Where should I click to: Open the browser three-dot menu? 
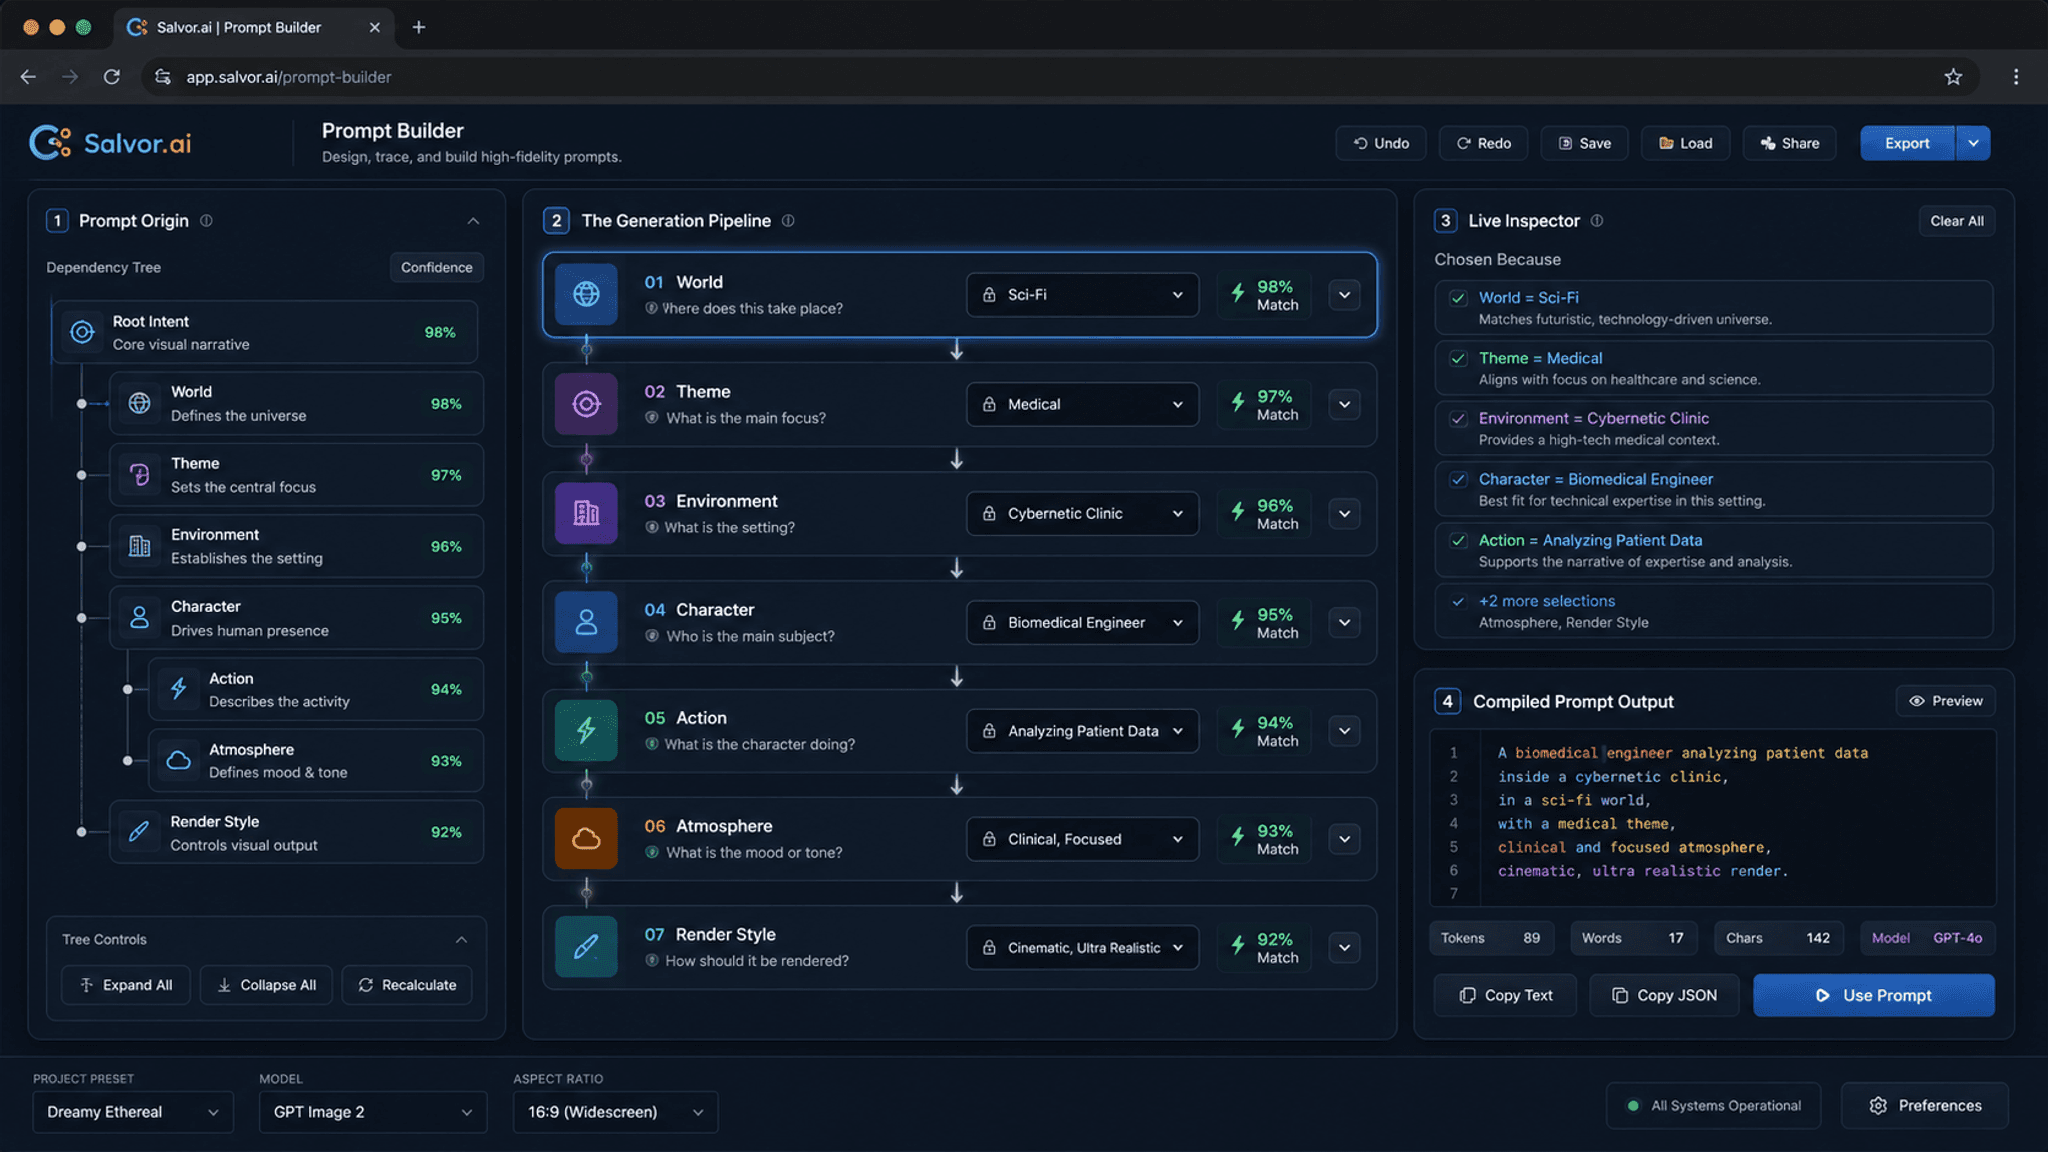tap(2016, 77)
